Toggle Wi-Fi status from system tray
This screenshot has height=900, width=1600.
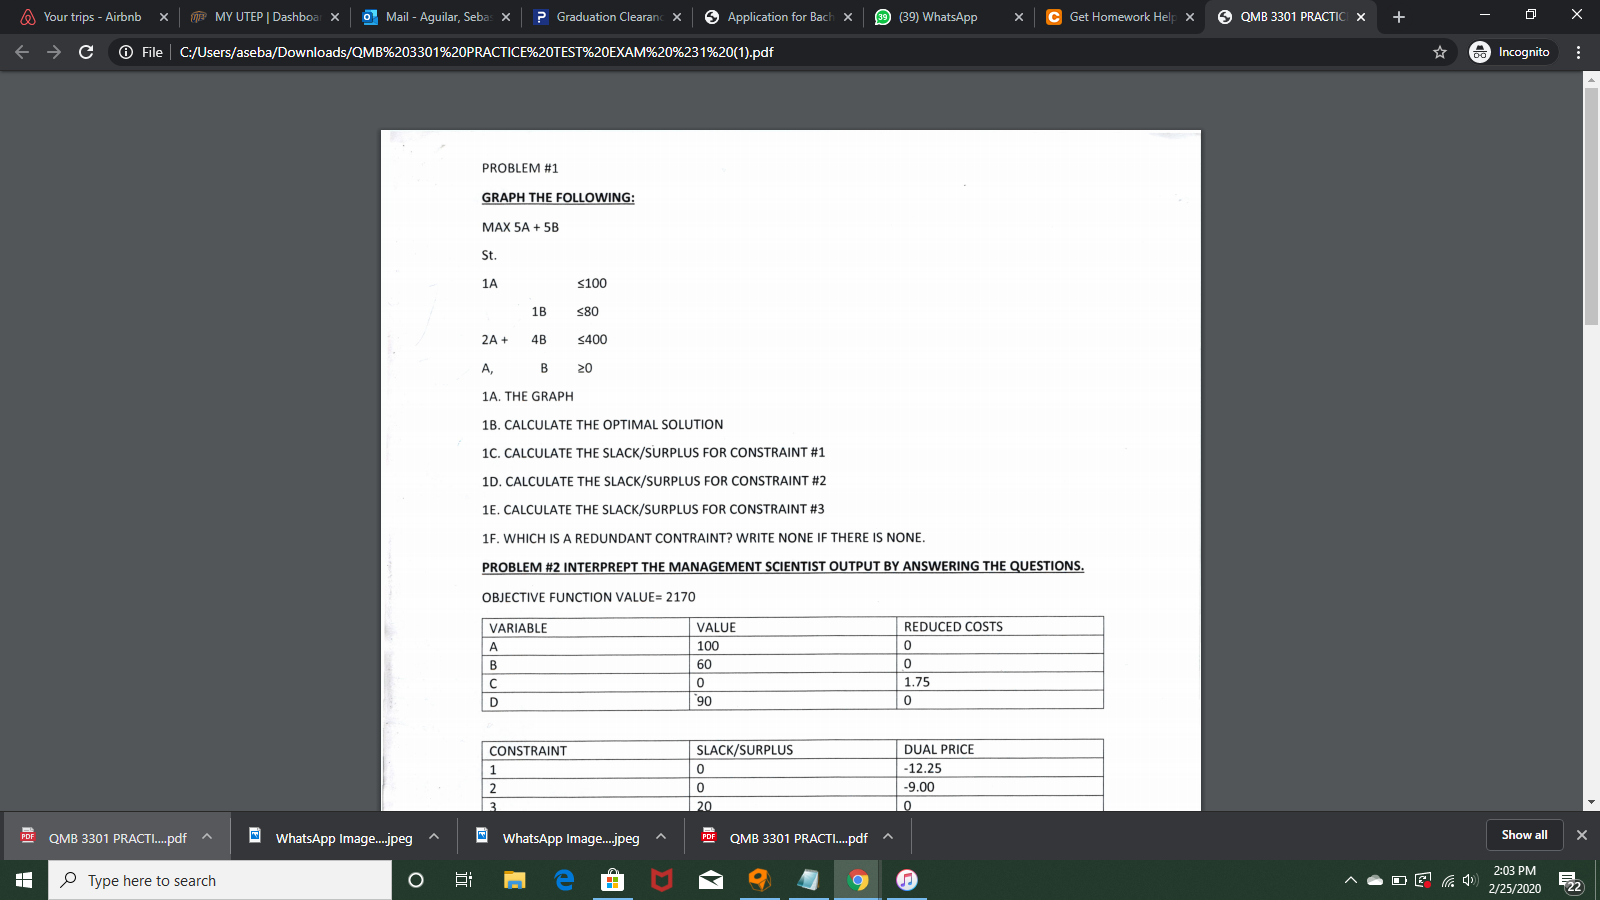click(1447, 880)
